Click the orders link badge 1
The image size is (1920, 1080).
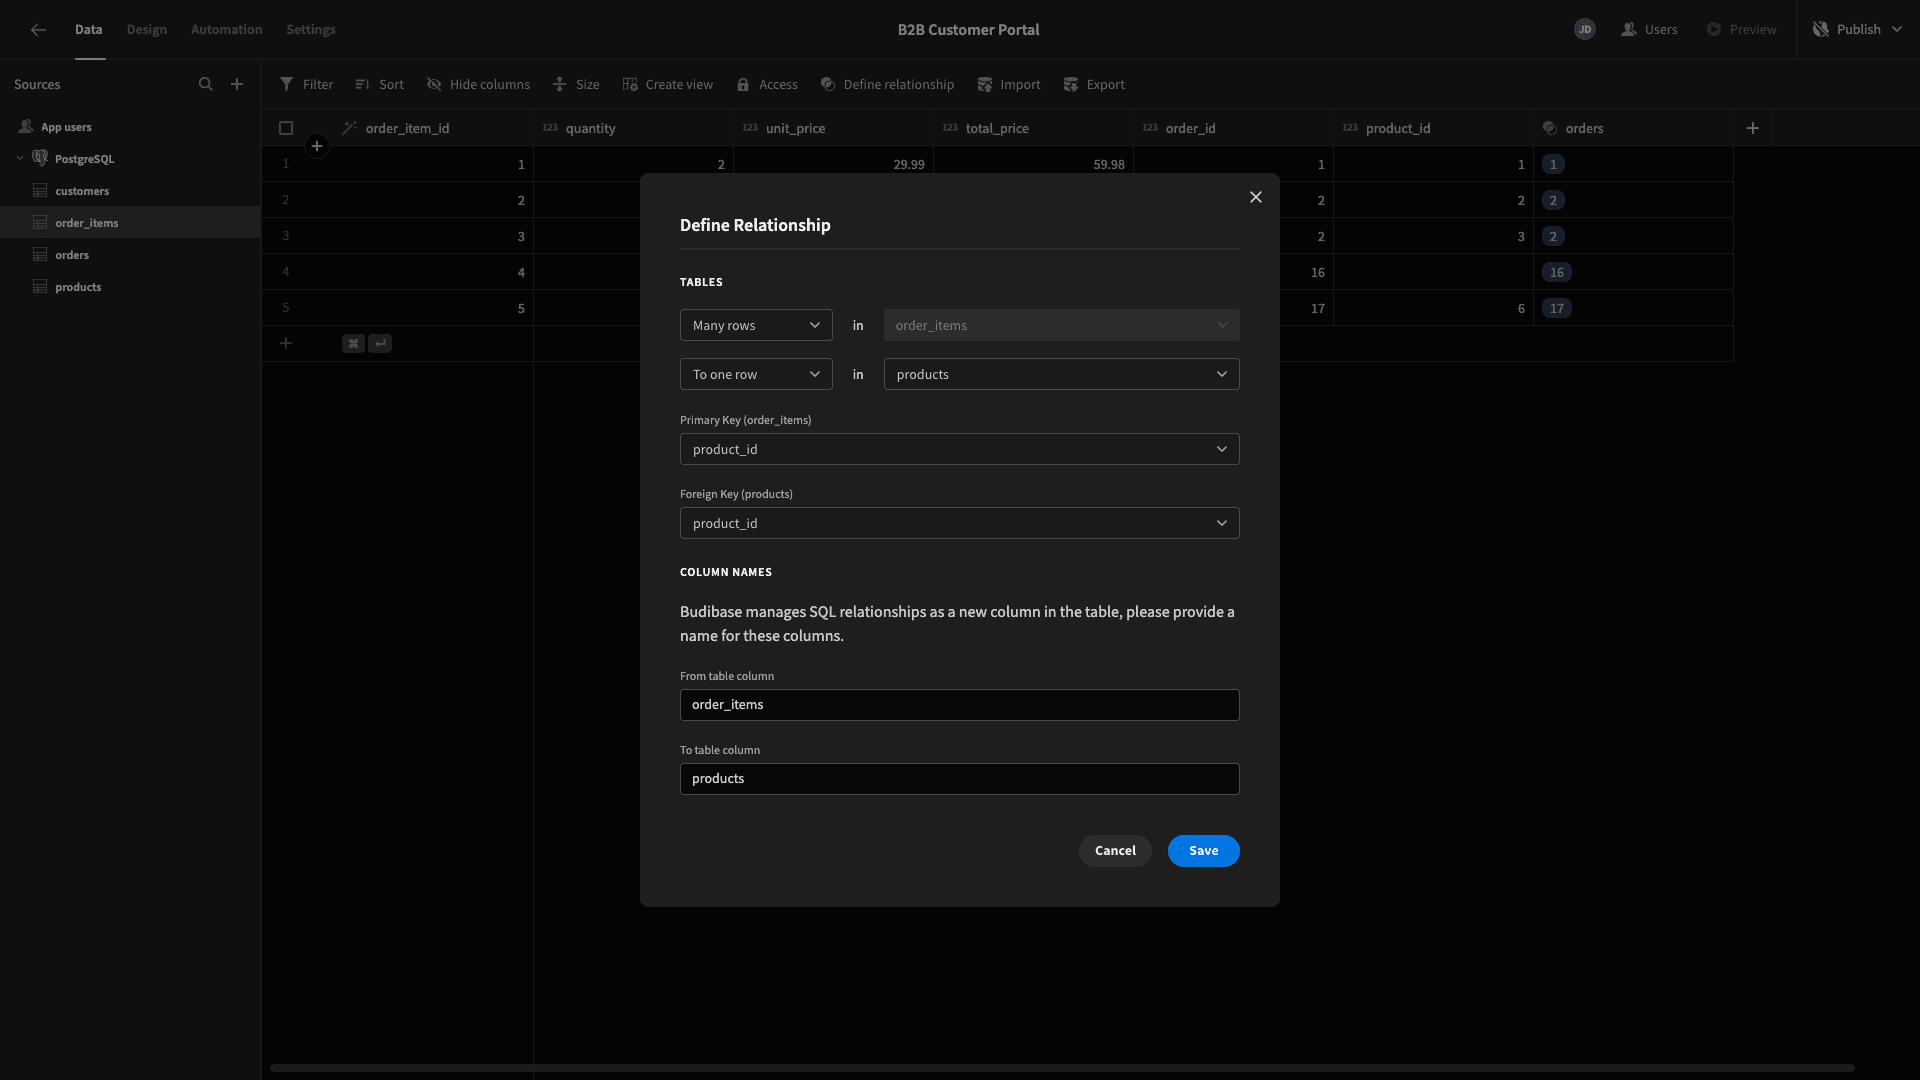pyautogui.click(x=1553, y=164)
